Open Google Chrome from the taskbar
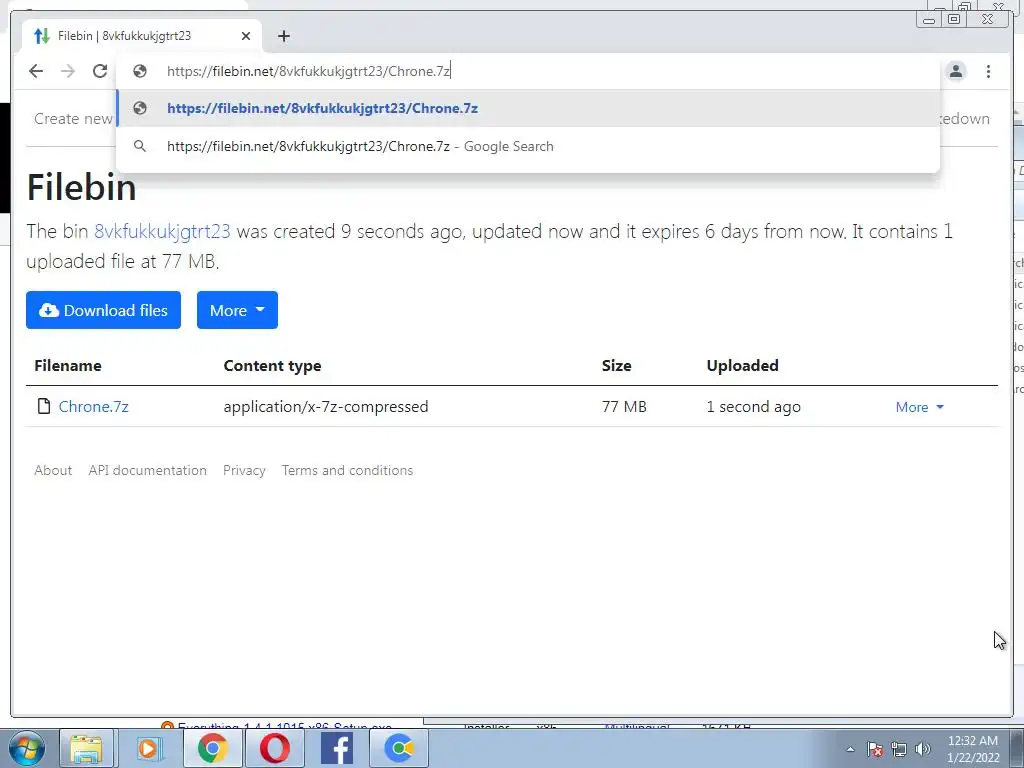The width and height of the screenshot is (1024, 768). (x=212, y=748)
